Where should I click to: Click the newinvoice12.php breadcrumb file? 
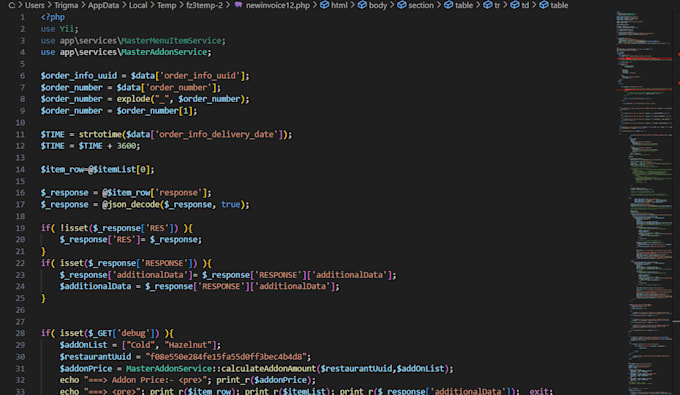pyautogui.click(x=278, y=5)
